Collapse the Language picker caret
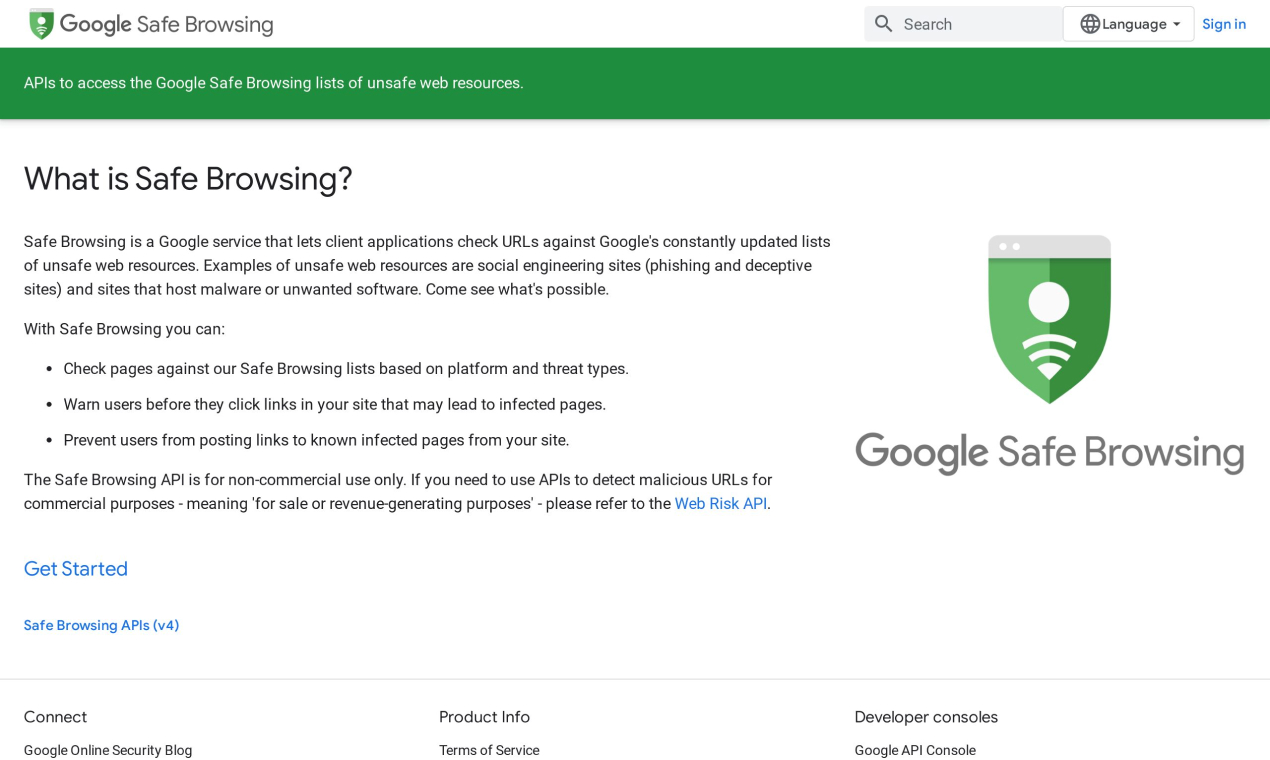The width and height of the screenshot is (1270, 760). (1176, 24)
